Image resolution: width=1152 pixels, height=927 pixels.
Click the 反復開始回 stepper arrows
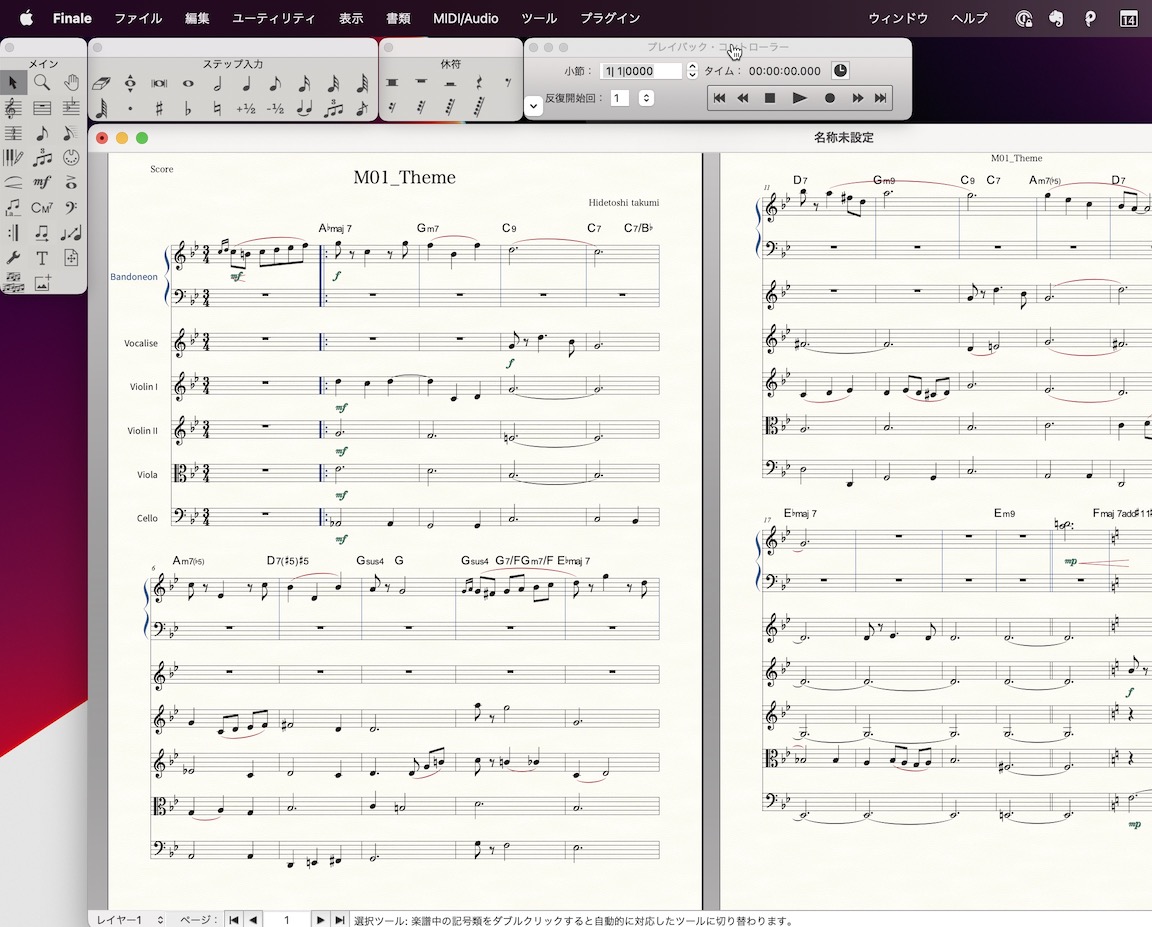pyautogui.click(x=646, y=98)
